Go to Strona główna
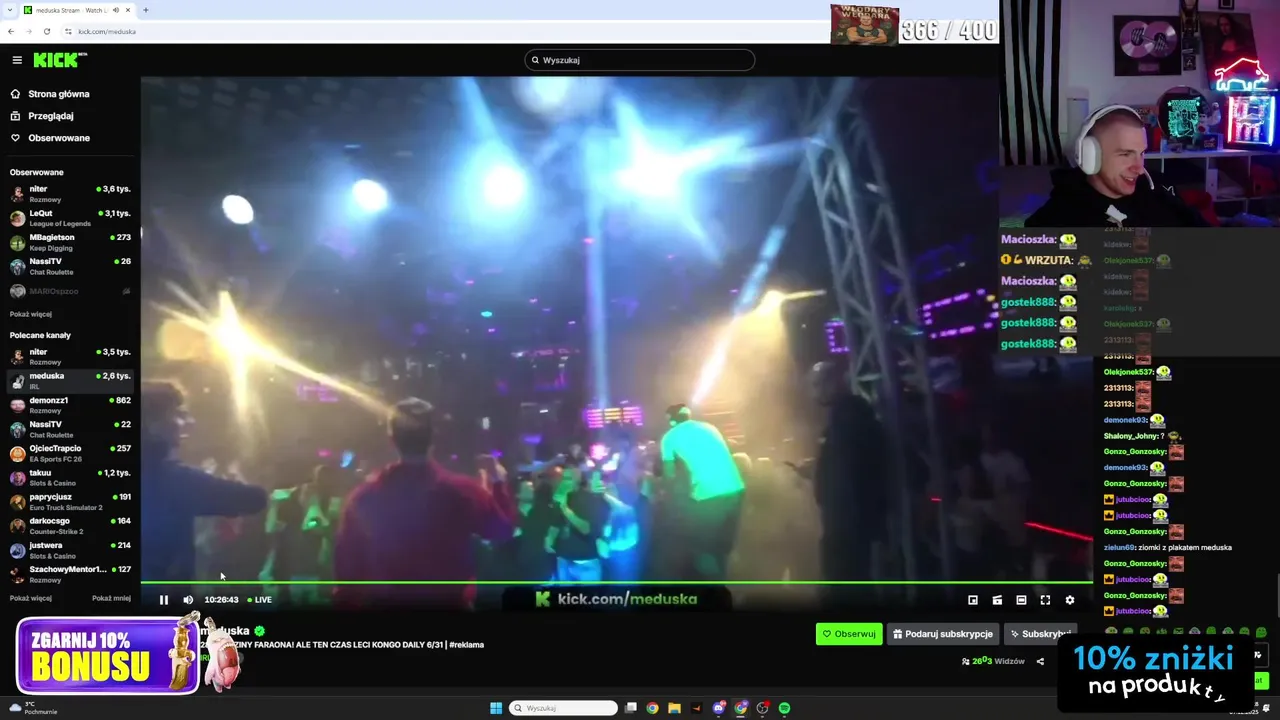 coord(59,94)
